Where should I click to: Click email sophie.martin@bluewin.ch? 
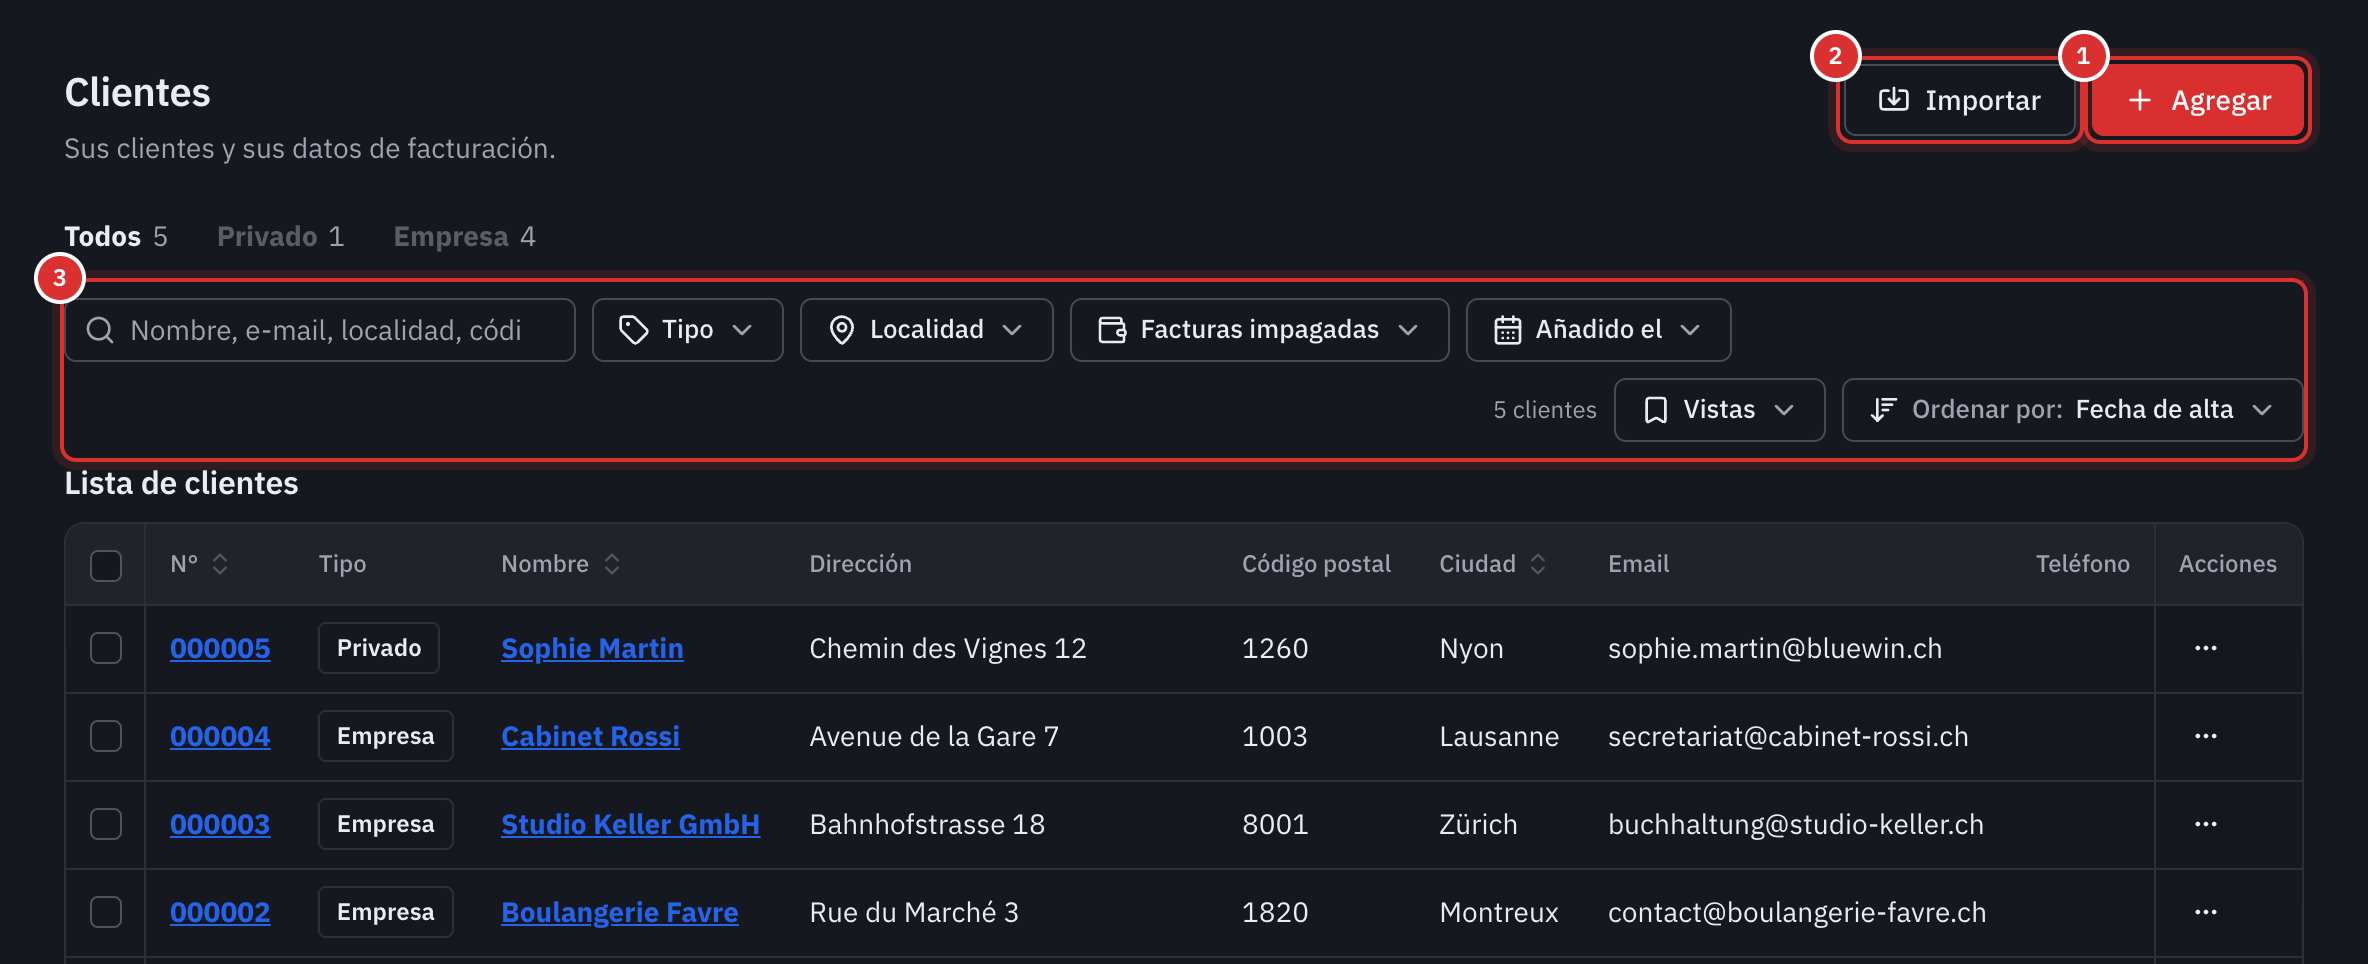(1775, 648)
